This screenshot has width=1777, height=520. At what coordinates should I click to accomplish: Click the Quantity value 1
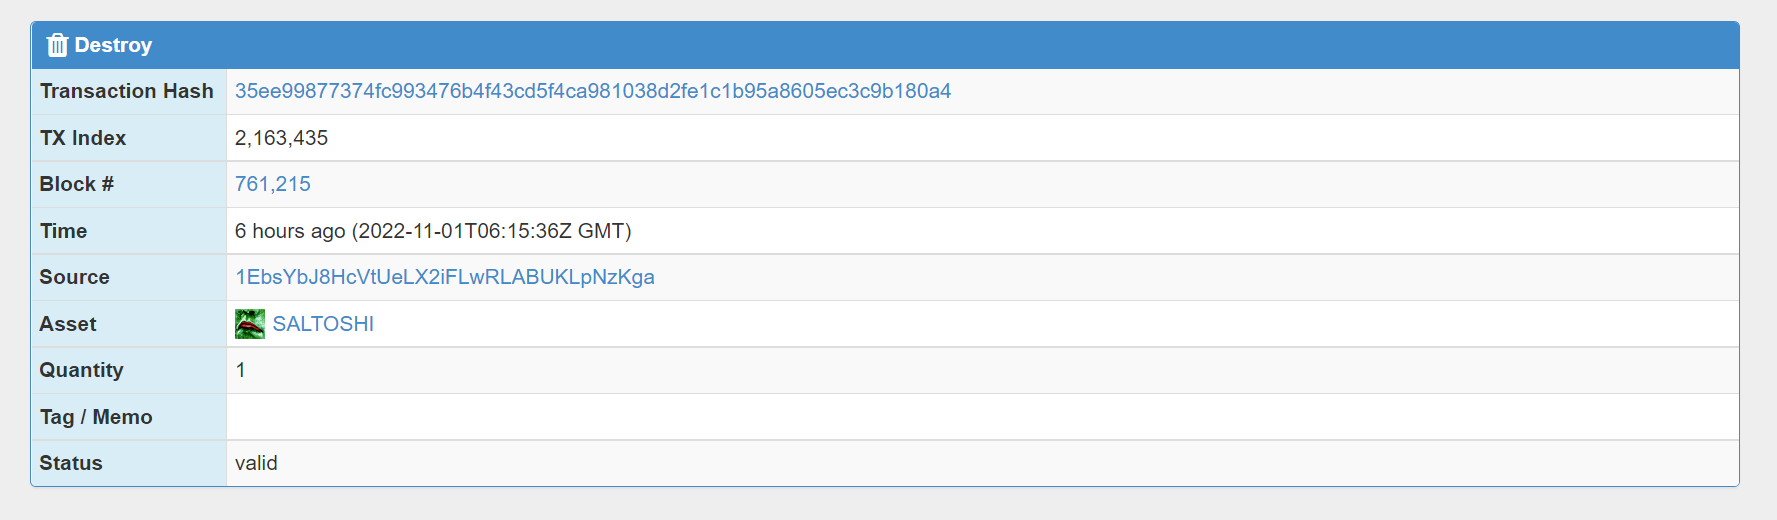pyautogui.click(x=240, y=370)
